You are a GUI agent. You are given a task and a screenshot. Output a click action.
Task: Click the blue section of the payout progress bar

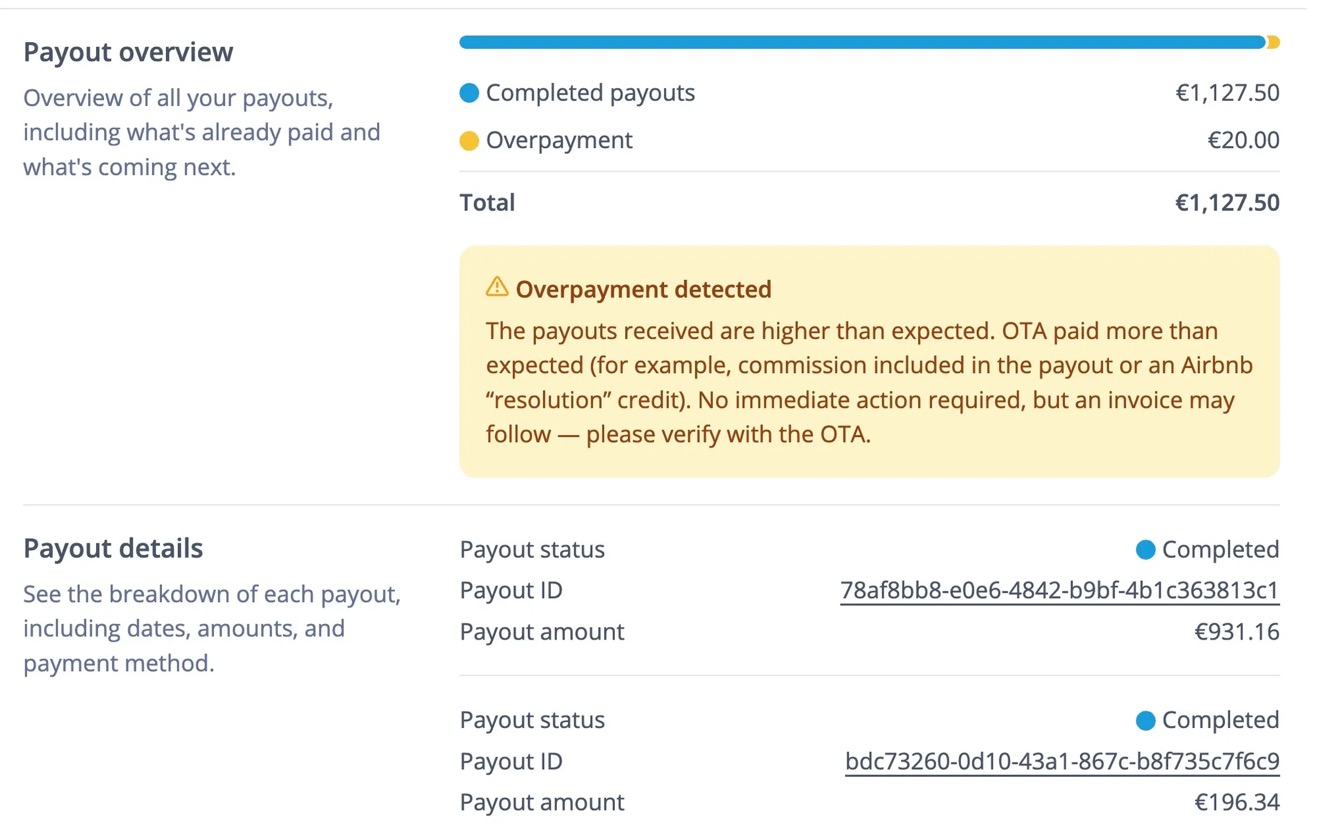point(860,43)
